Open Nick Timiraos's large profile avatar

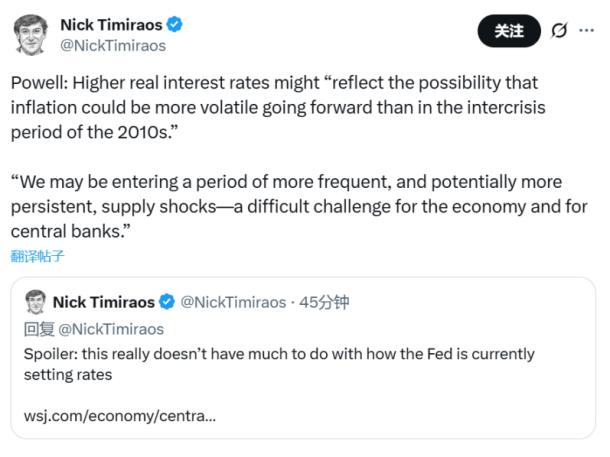pos(32,34)
